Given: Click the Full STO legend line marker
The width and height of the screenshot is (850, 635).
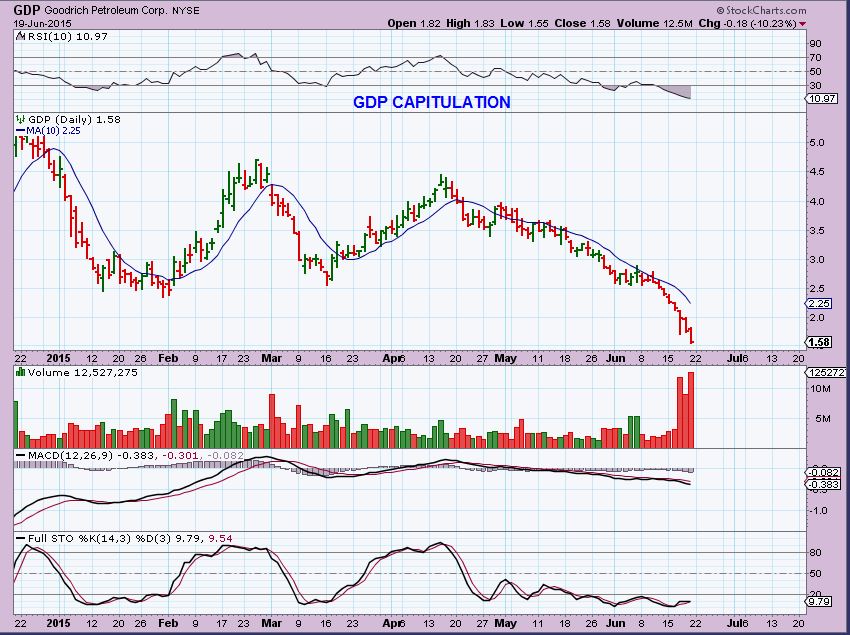Looking at the screenshot, I should pos(21,538).
